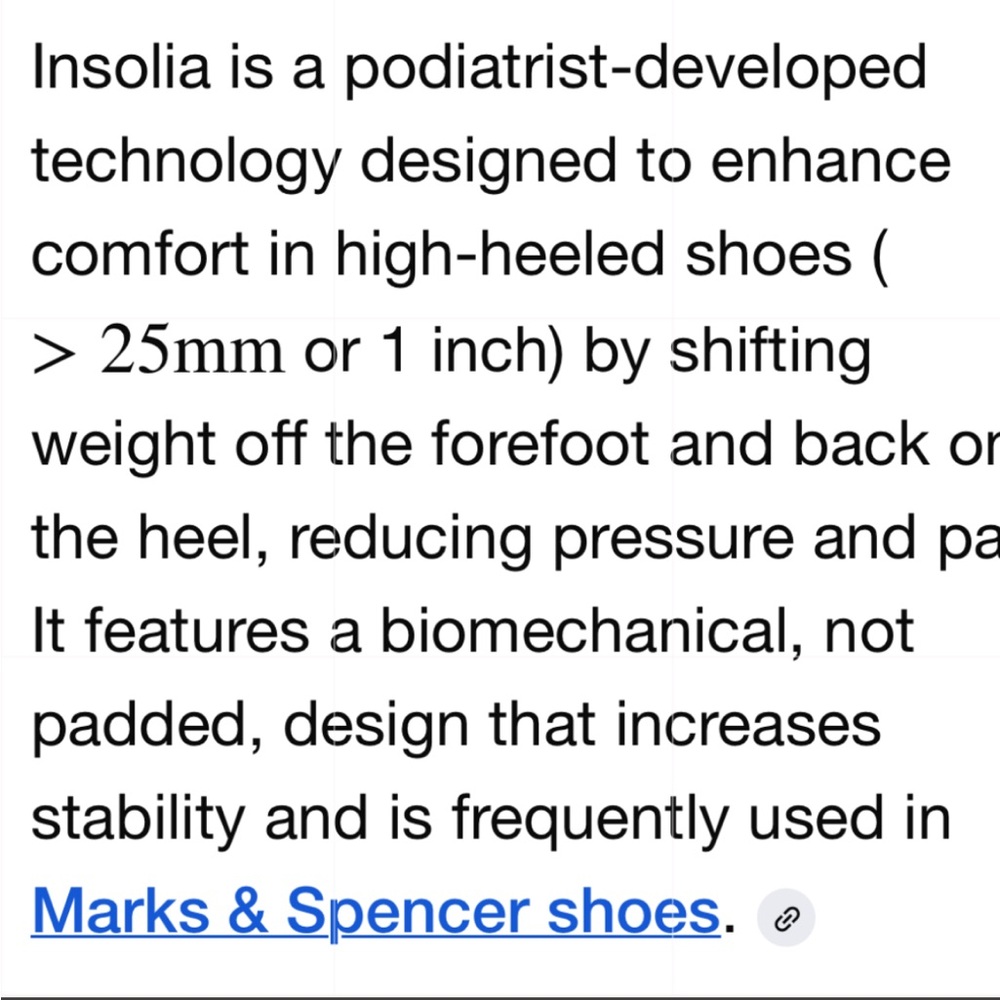
Task: Click the word "technology" in the text
Action: coord(186,164)
